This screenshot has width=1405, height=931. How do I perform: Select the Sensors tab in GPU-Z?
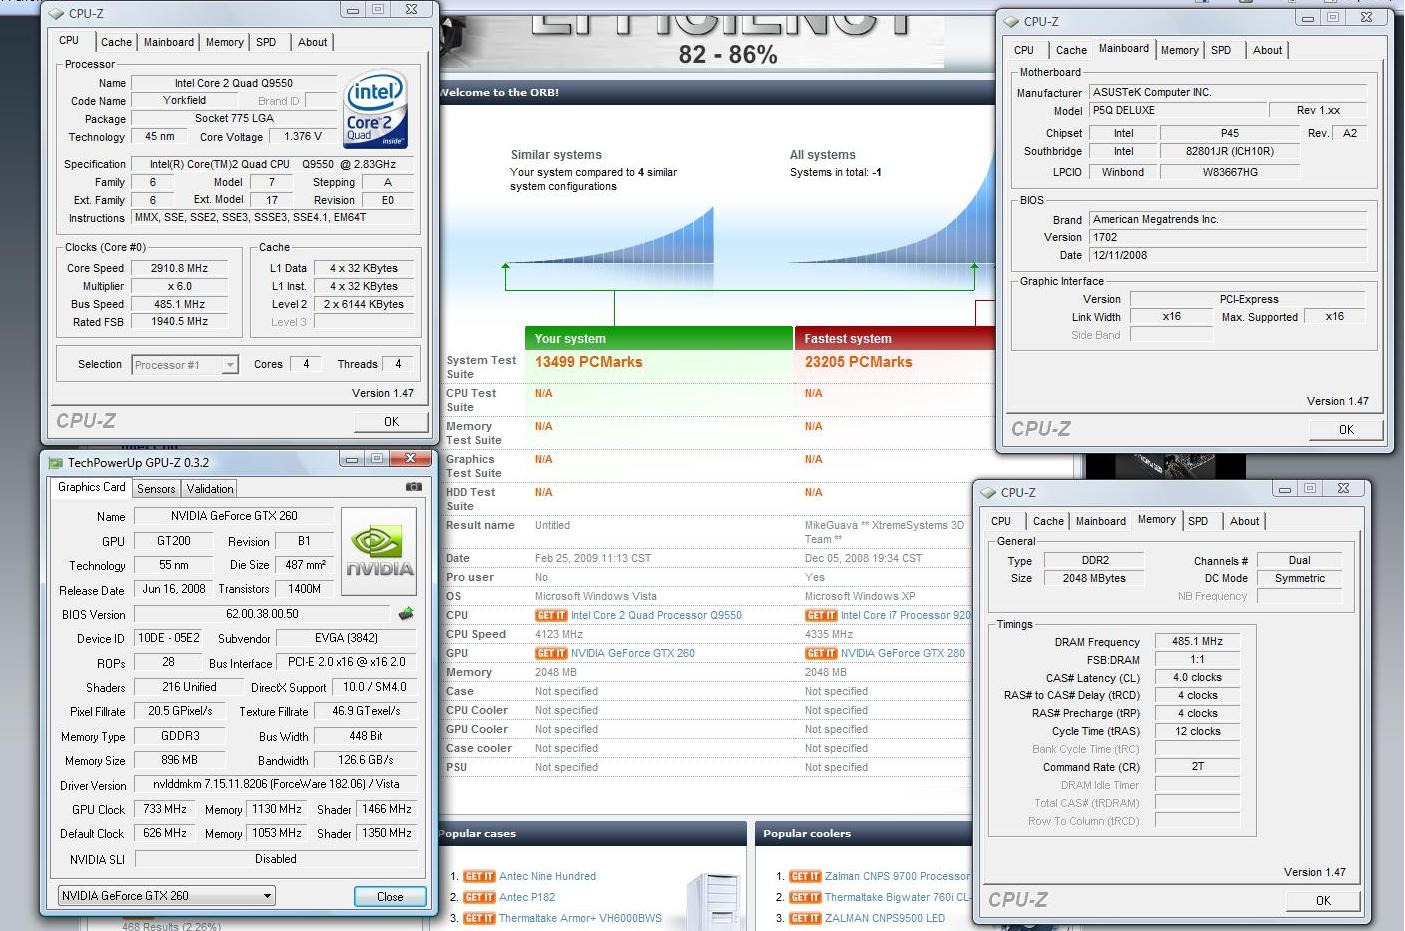pos(156,489)
